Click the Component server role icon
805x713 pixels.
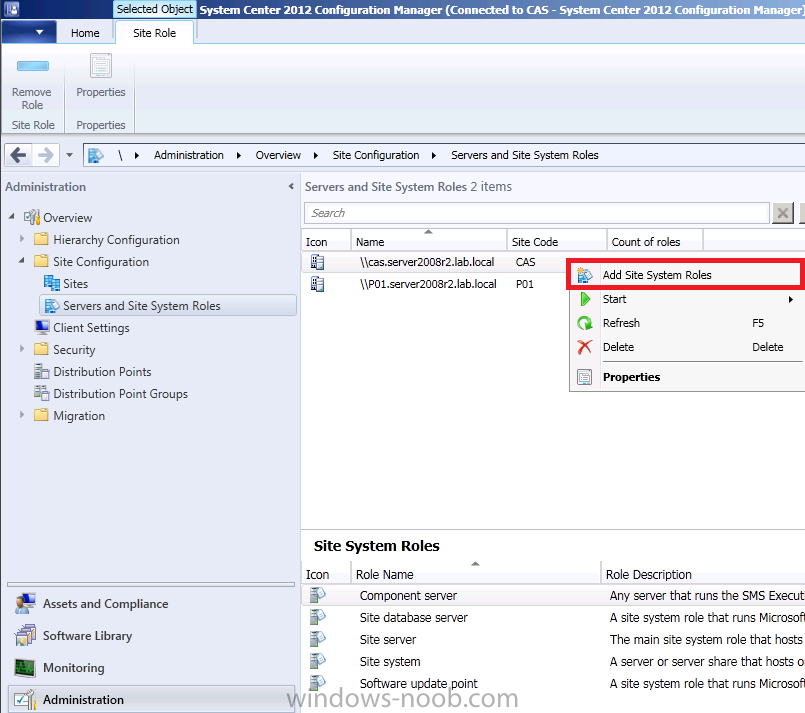318,595
